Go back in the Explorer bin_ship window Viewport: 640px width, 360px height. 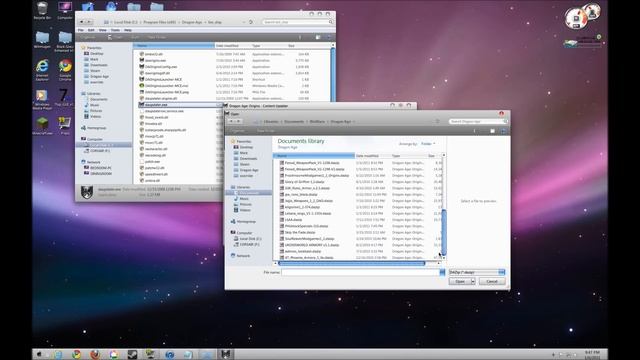coord(82,22)
